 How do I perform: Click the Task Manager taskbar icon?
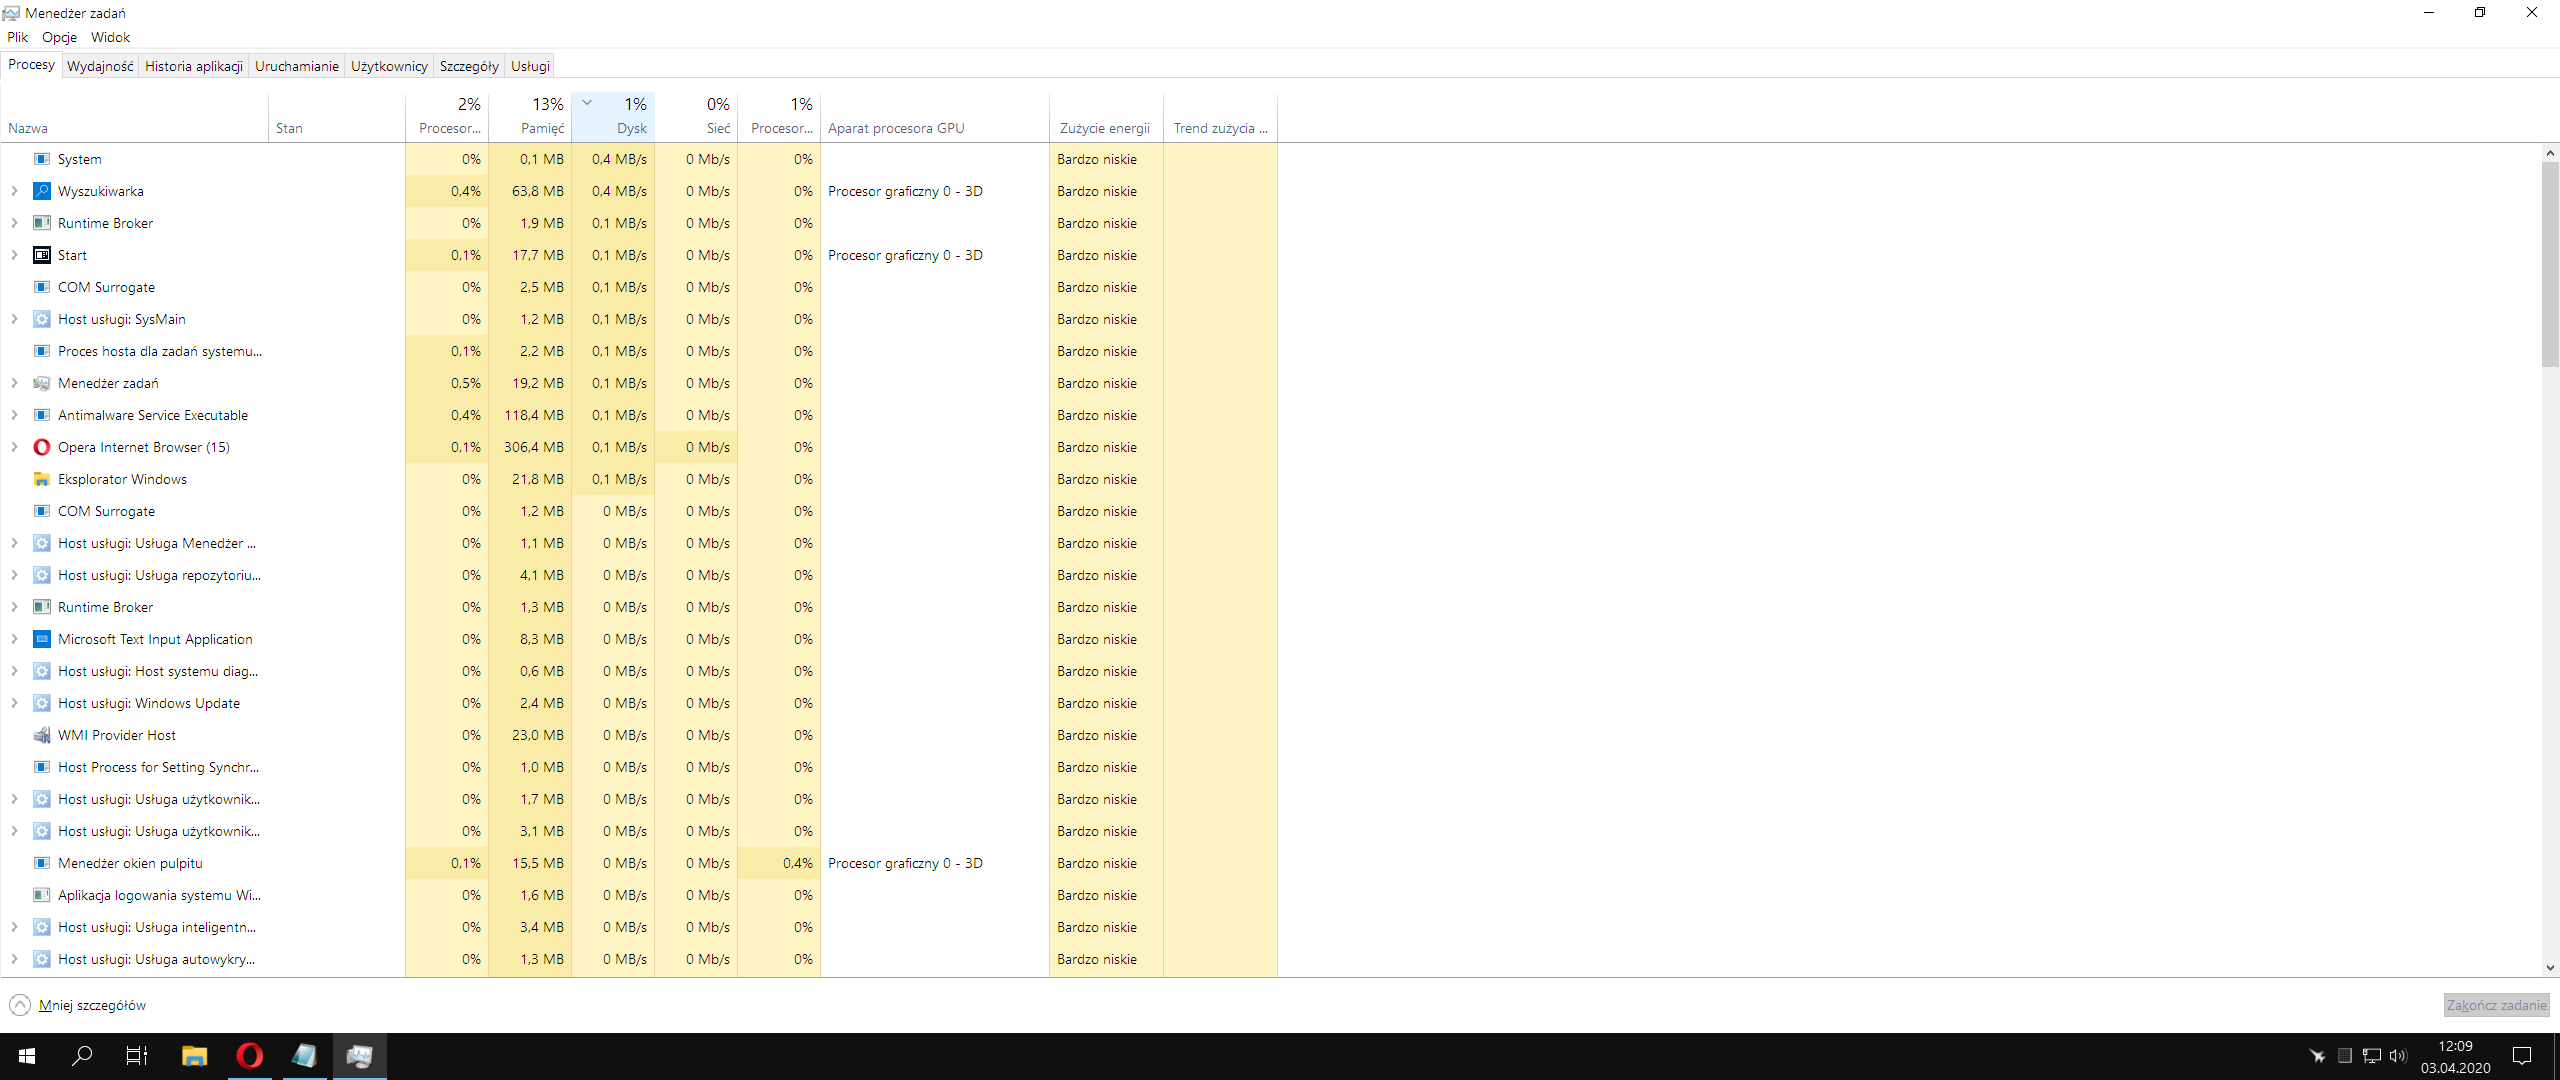(359, 1056)
